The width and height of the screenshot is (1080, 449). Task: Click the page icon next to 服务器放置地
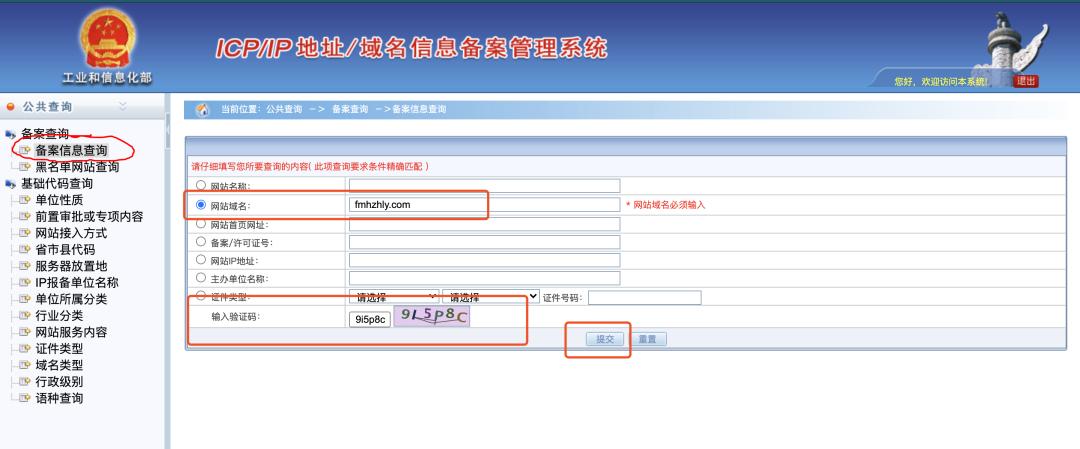25,266
